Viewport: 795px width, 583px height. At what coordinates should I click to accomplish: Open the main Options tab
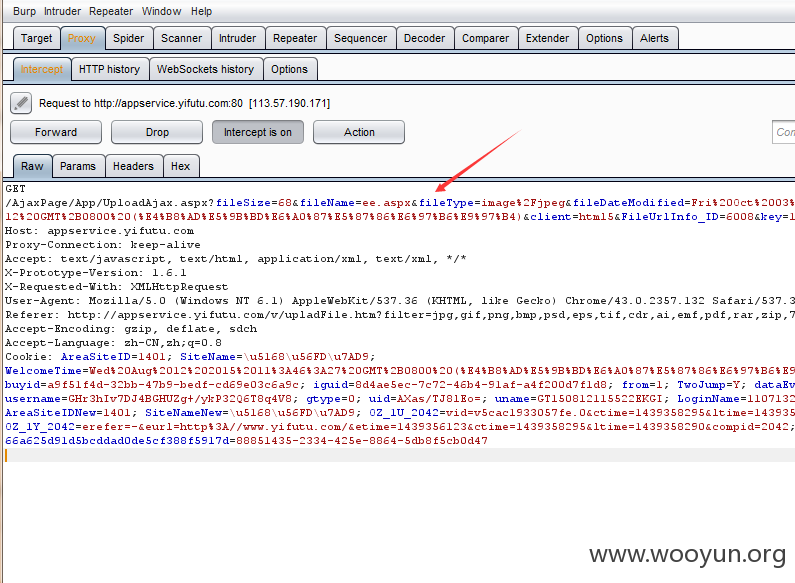pyautogui.click(x=604, y=39)
